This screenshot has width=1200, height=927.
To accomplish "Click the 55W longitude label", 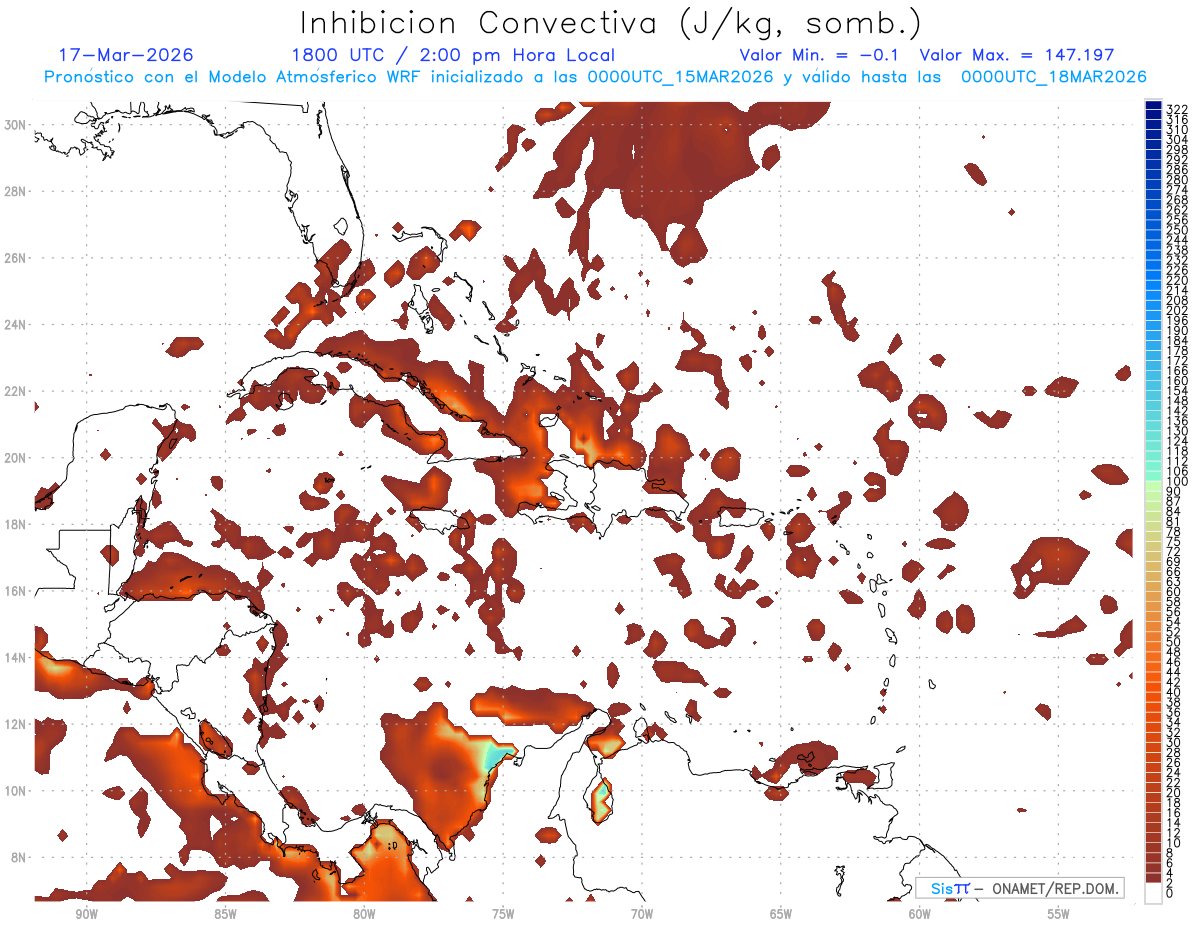I will coord(1059,914).
